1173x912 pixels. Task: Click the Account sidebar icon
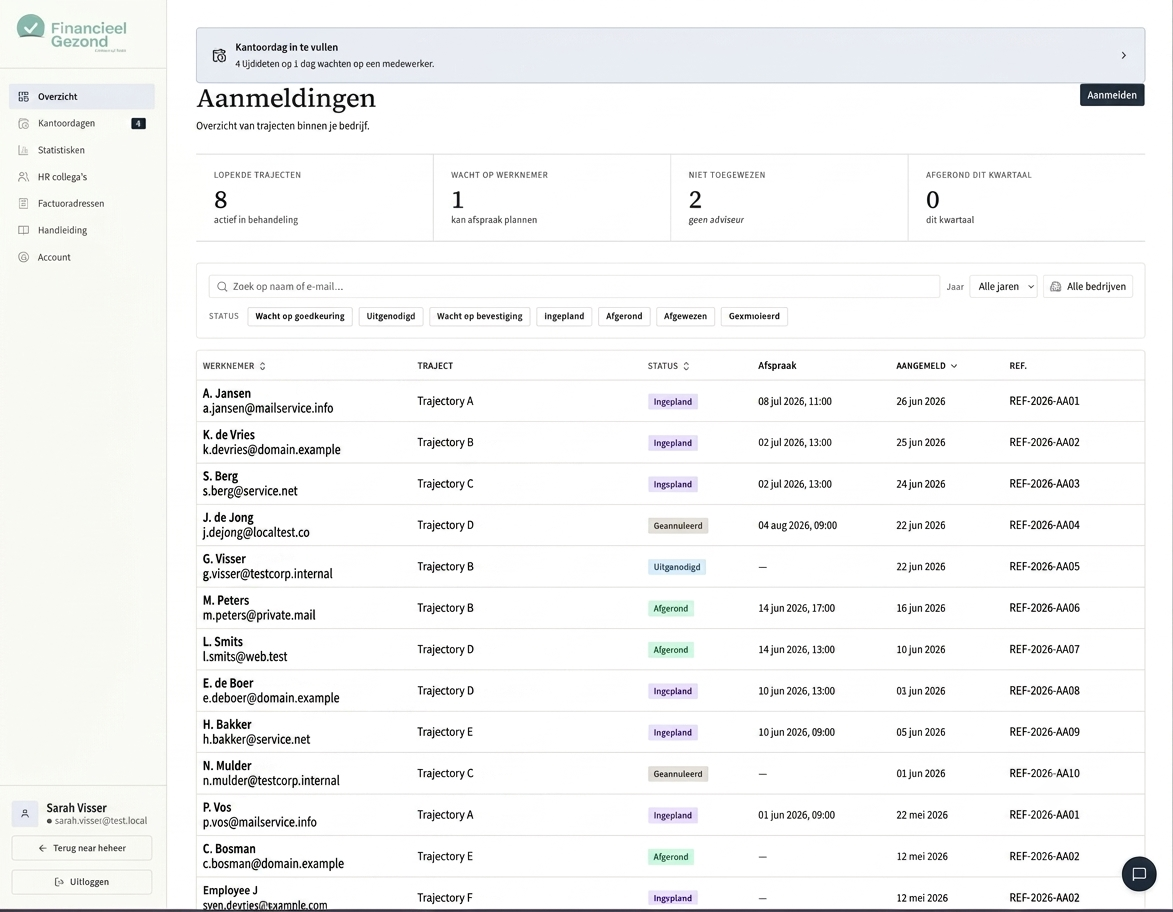[x=23, y=257]
